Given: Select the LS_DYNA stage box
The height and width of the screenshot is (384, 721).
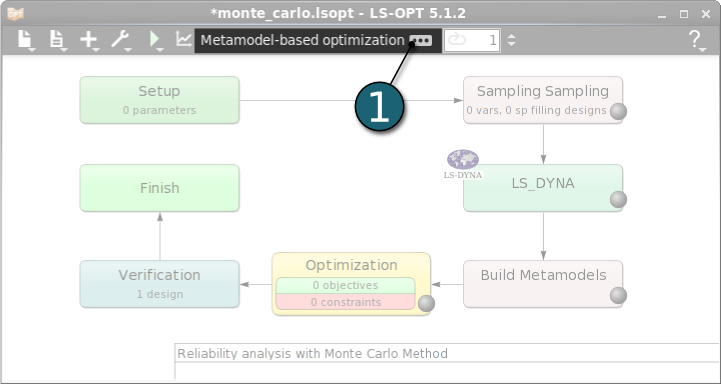Looking at the screenshot, I should click(543, 188).
